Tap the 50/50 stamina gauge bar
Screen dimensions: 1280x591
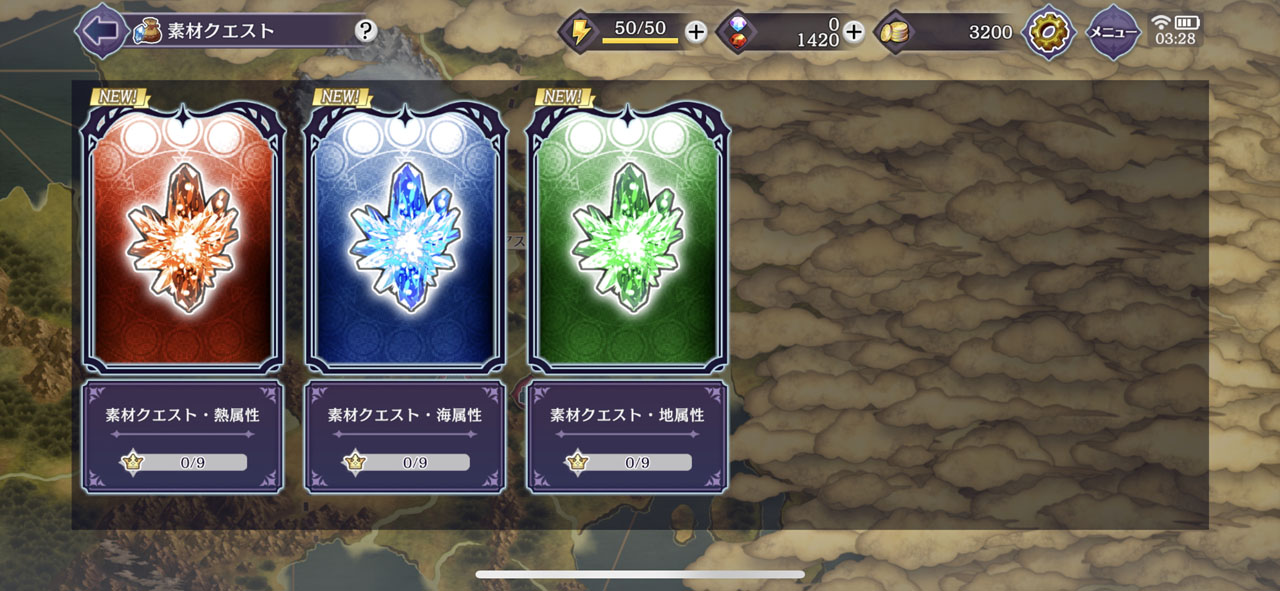[640, 31]
